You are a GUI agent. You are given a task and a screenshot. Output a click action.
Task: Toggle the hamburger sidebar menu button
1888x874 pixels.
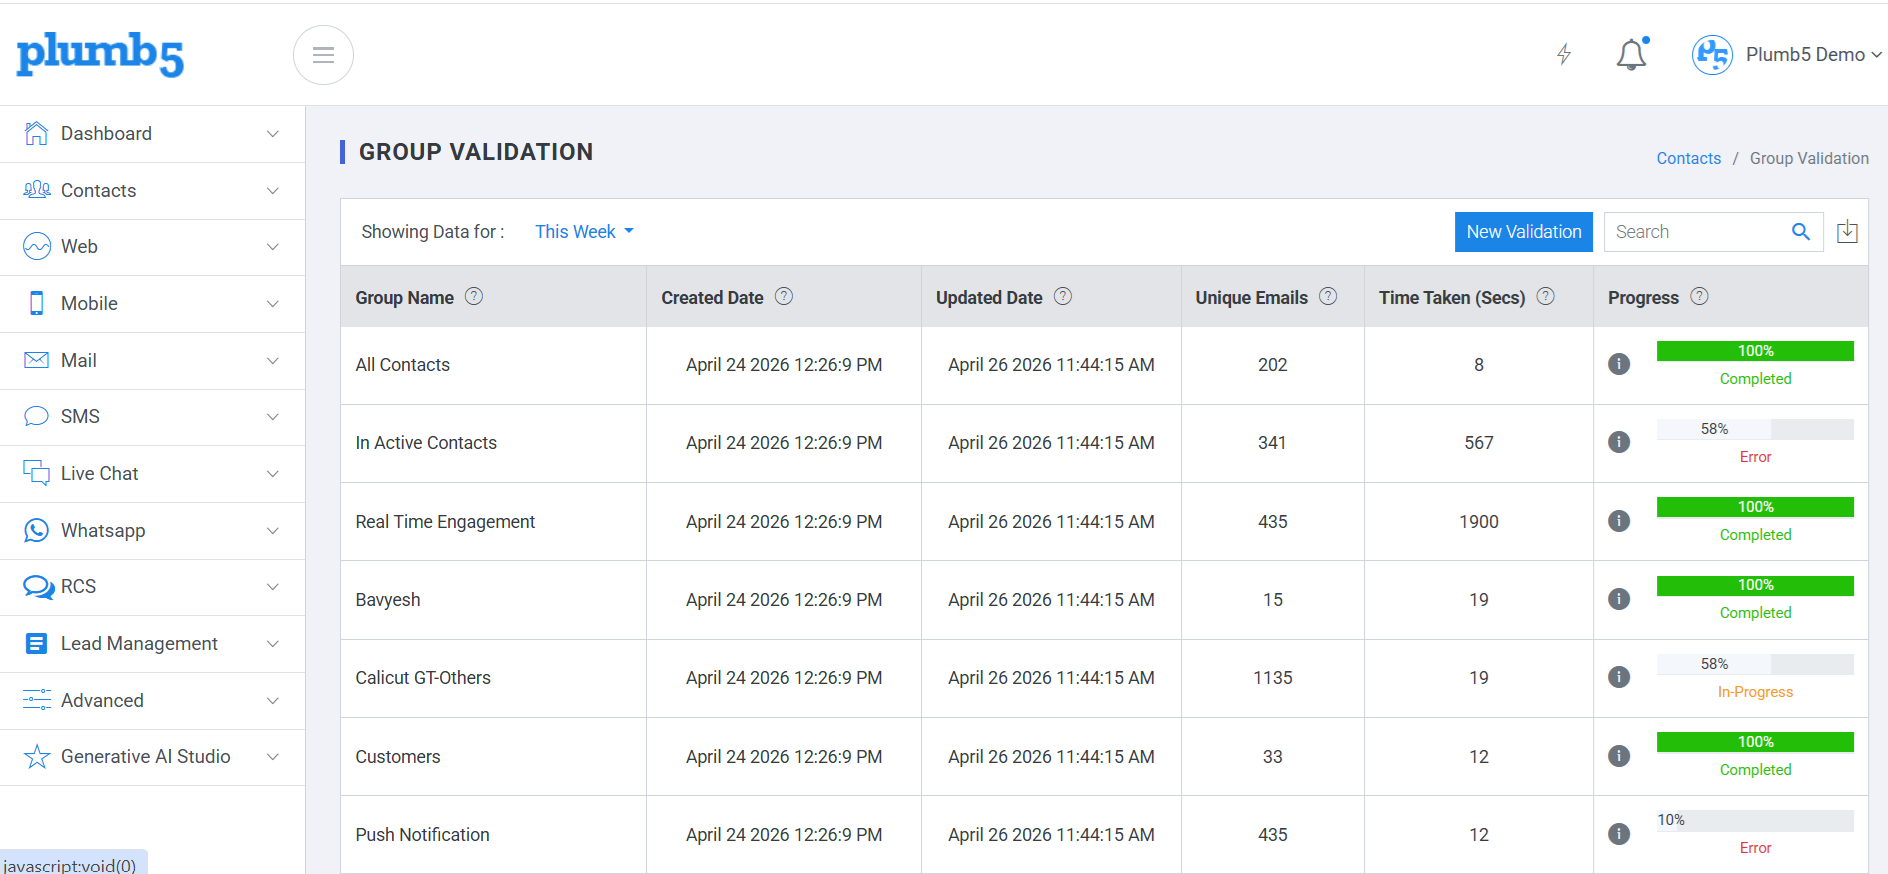pos(323,55)
